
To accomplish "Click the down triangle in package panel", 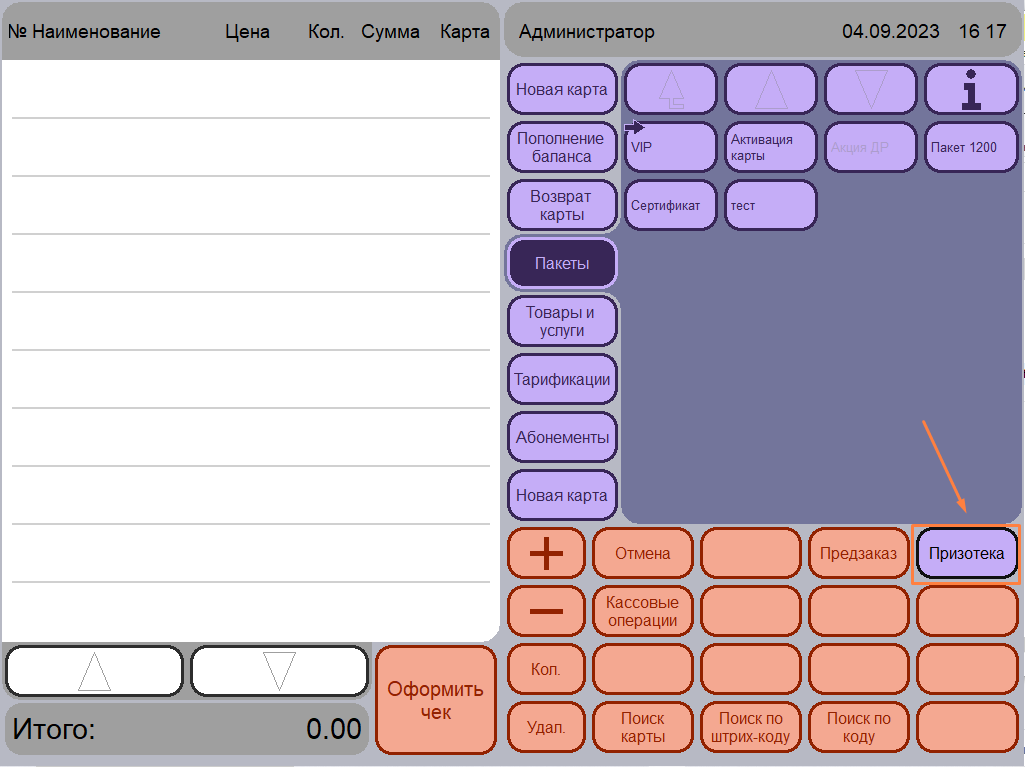I will [x=871, y=89].
